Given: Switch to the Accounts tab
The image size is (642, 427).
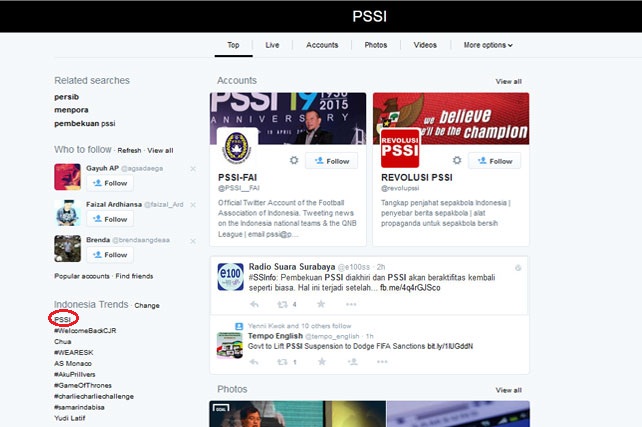Looking at the screenshot, I should (x=322, y=45).
